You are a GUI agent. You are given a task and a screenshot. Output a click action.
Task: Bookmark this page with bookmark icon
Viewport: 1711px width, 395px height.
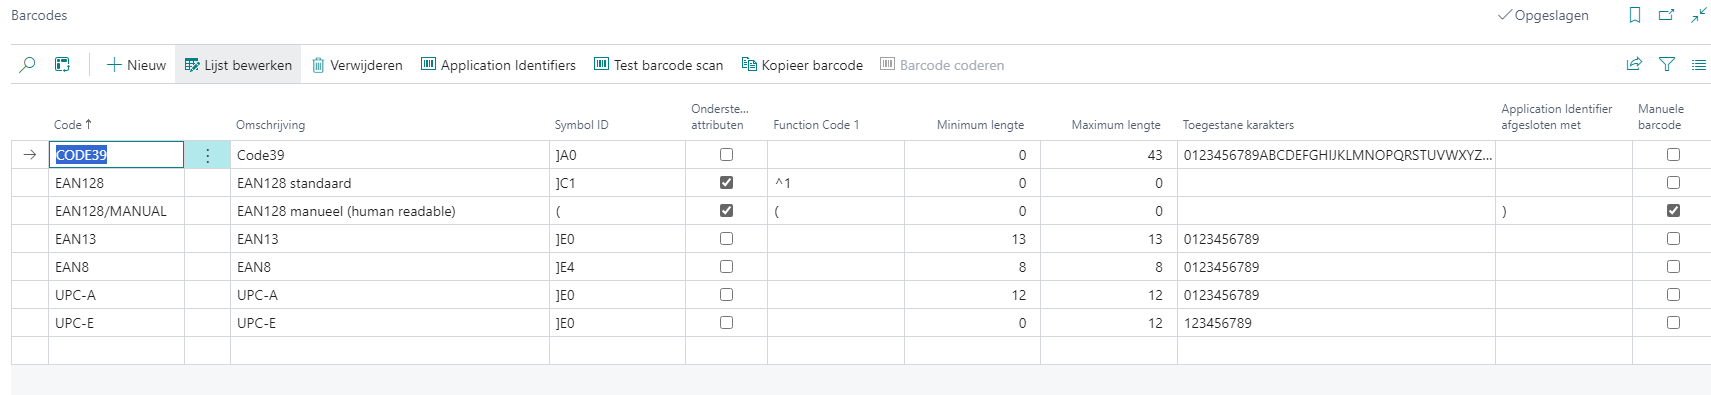pyautogui.click(x=1635, y=15)
